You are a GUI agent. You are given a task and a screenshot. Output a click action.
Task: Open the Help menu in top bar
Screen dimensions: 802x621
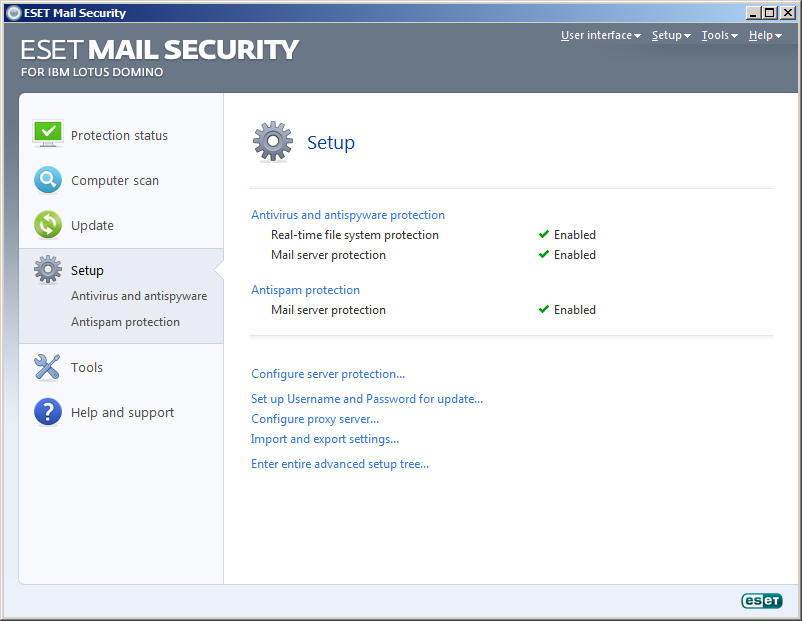(765, 35)
